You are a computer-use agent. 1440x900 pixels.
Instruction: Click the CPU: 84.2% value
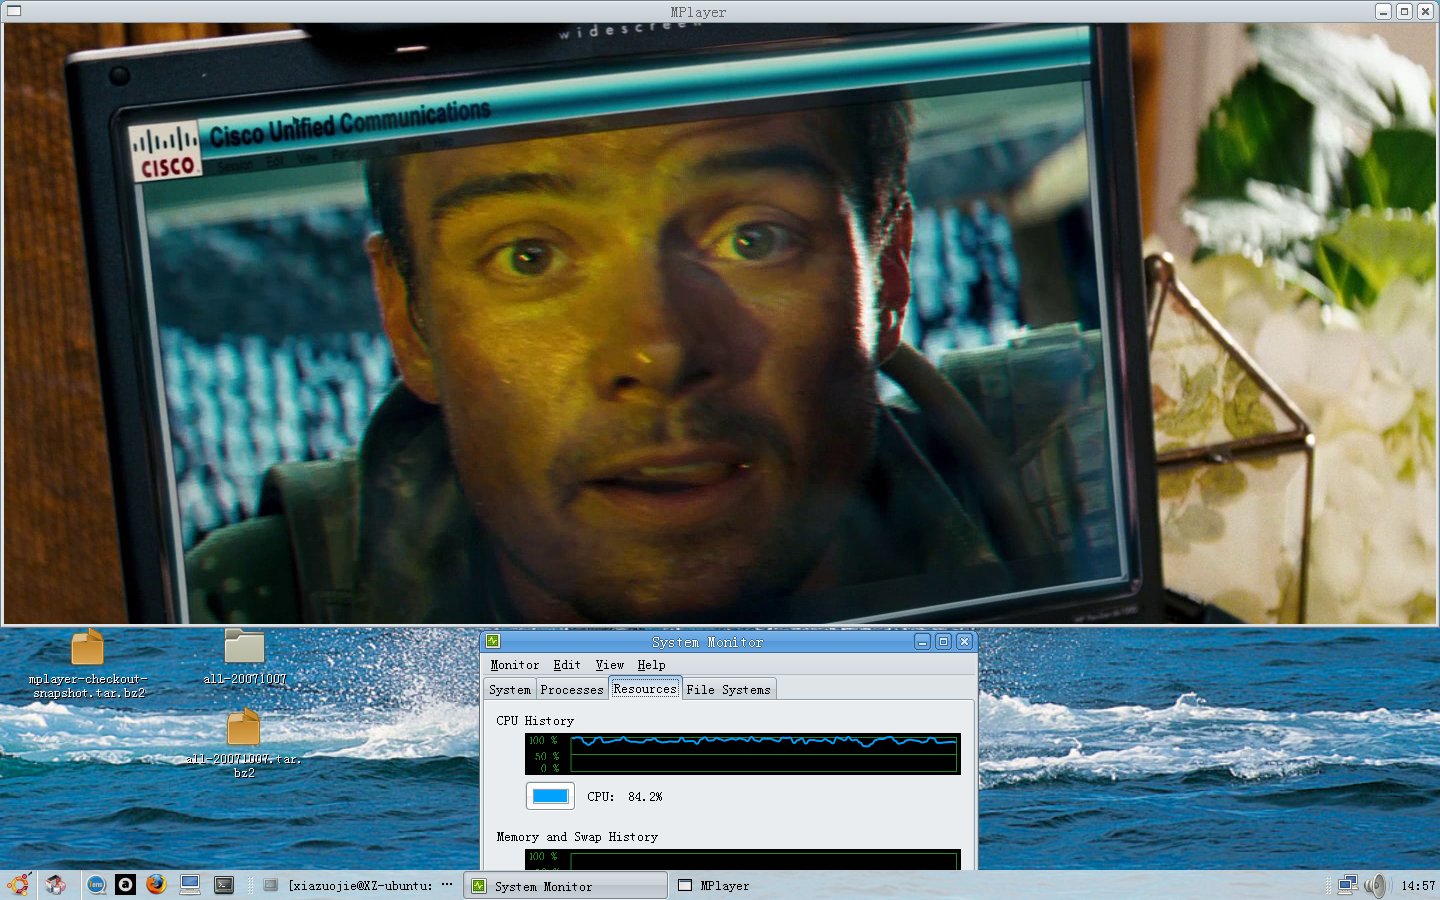[625, 797]
